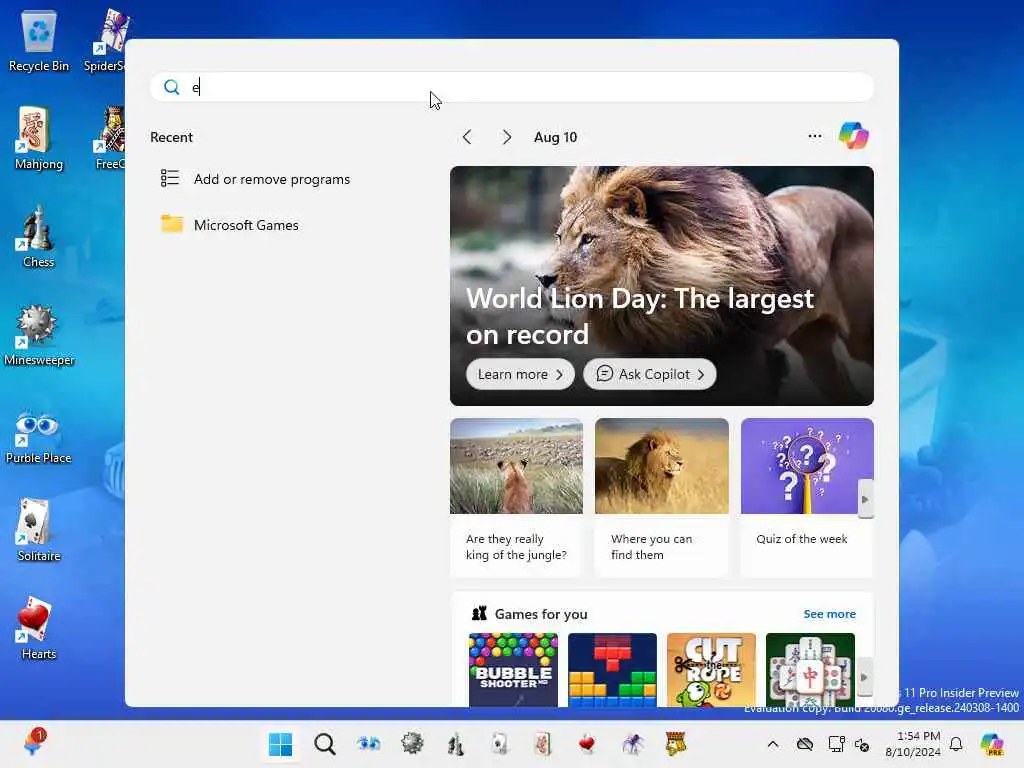Open the three-dot options menu
This screenshot has width=1024, height=768.
(814, 136)
